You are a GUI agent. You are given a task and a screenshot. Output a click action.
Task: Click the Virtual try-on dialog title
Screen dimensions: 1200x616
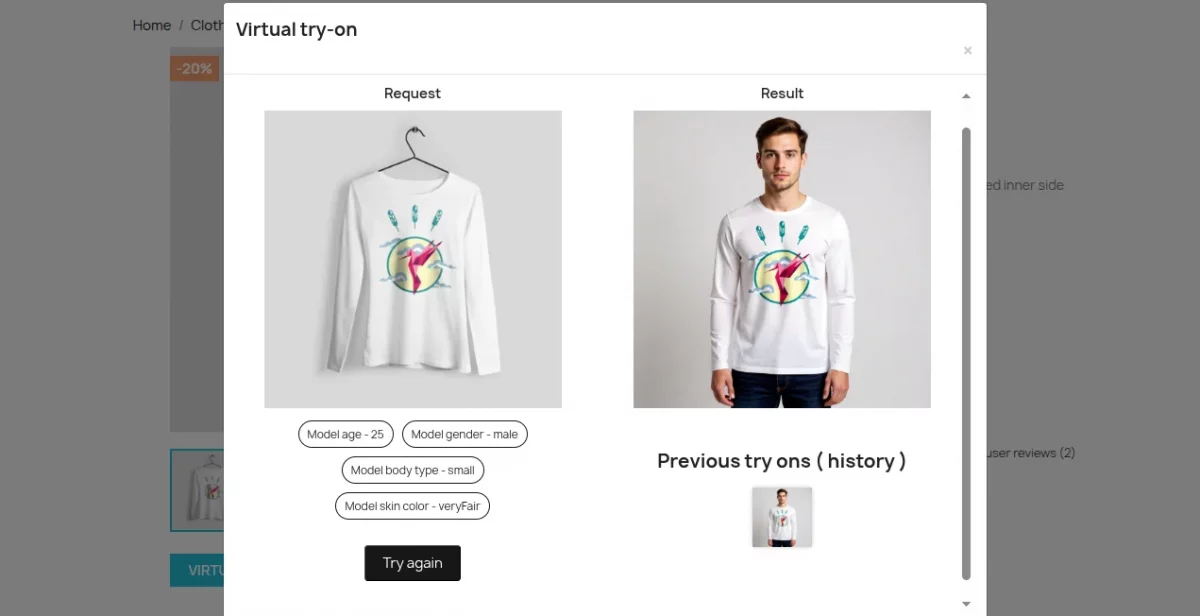(296, 29)
